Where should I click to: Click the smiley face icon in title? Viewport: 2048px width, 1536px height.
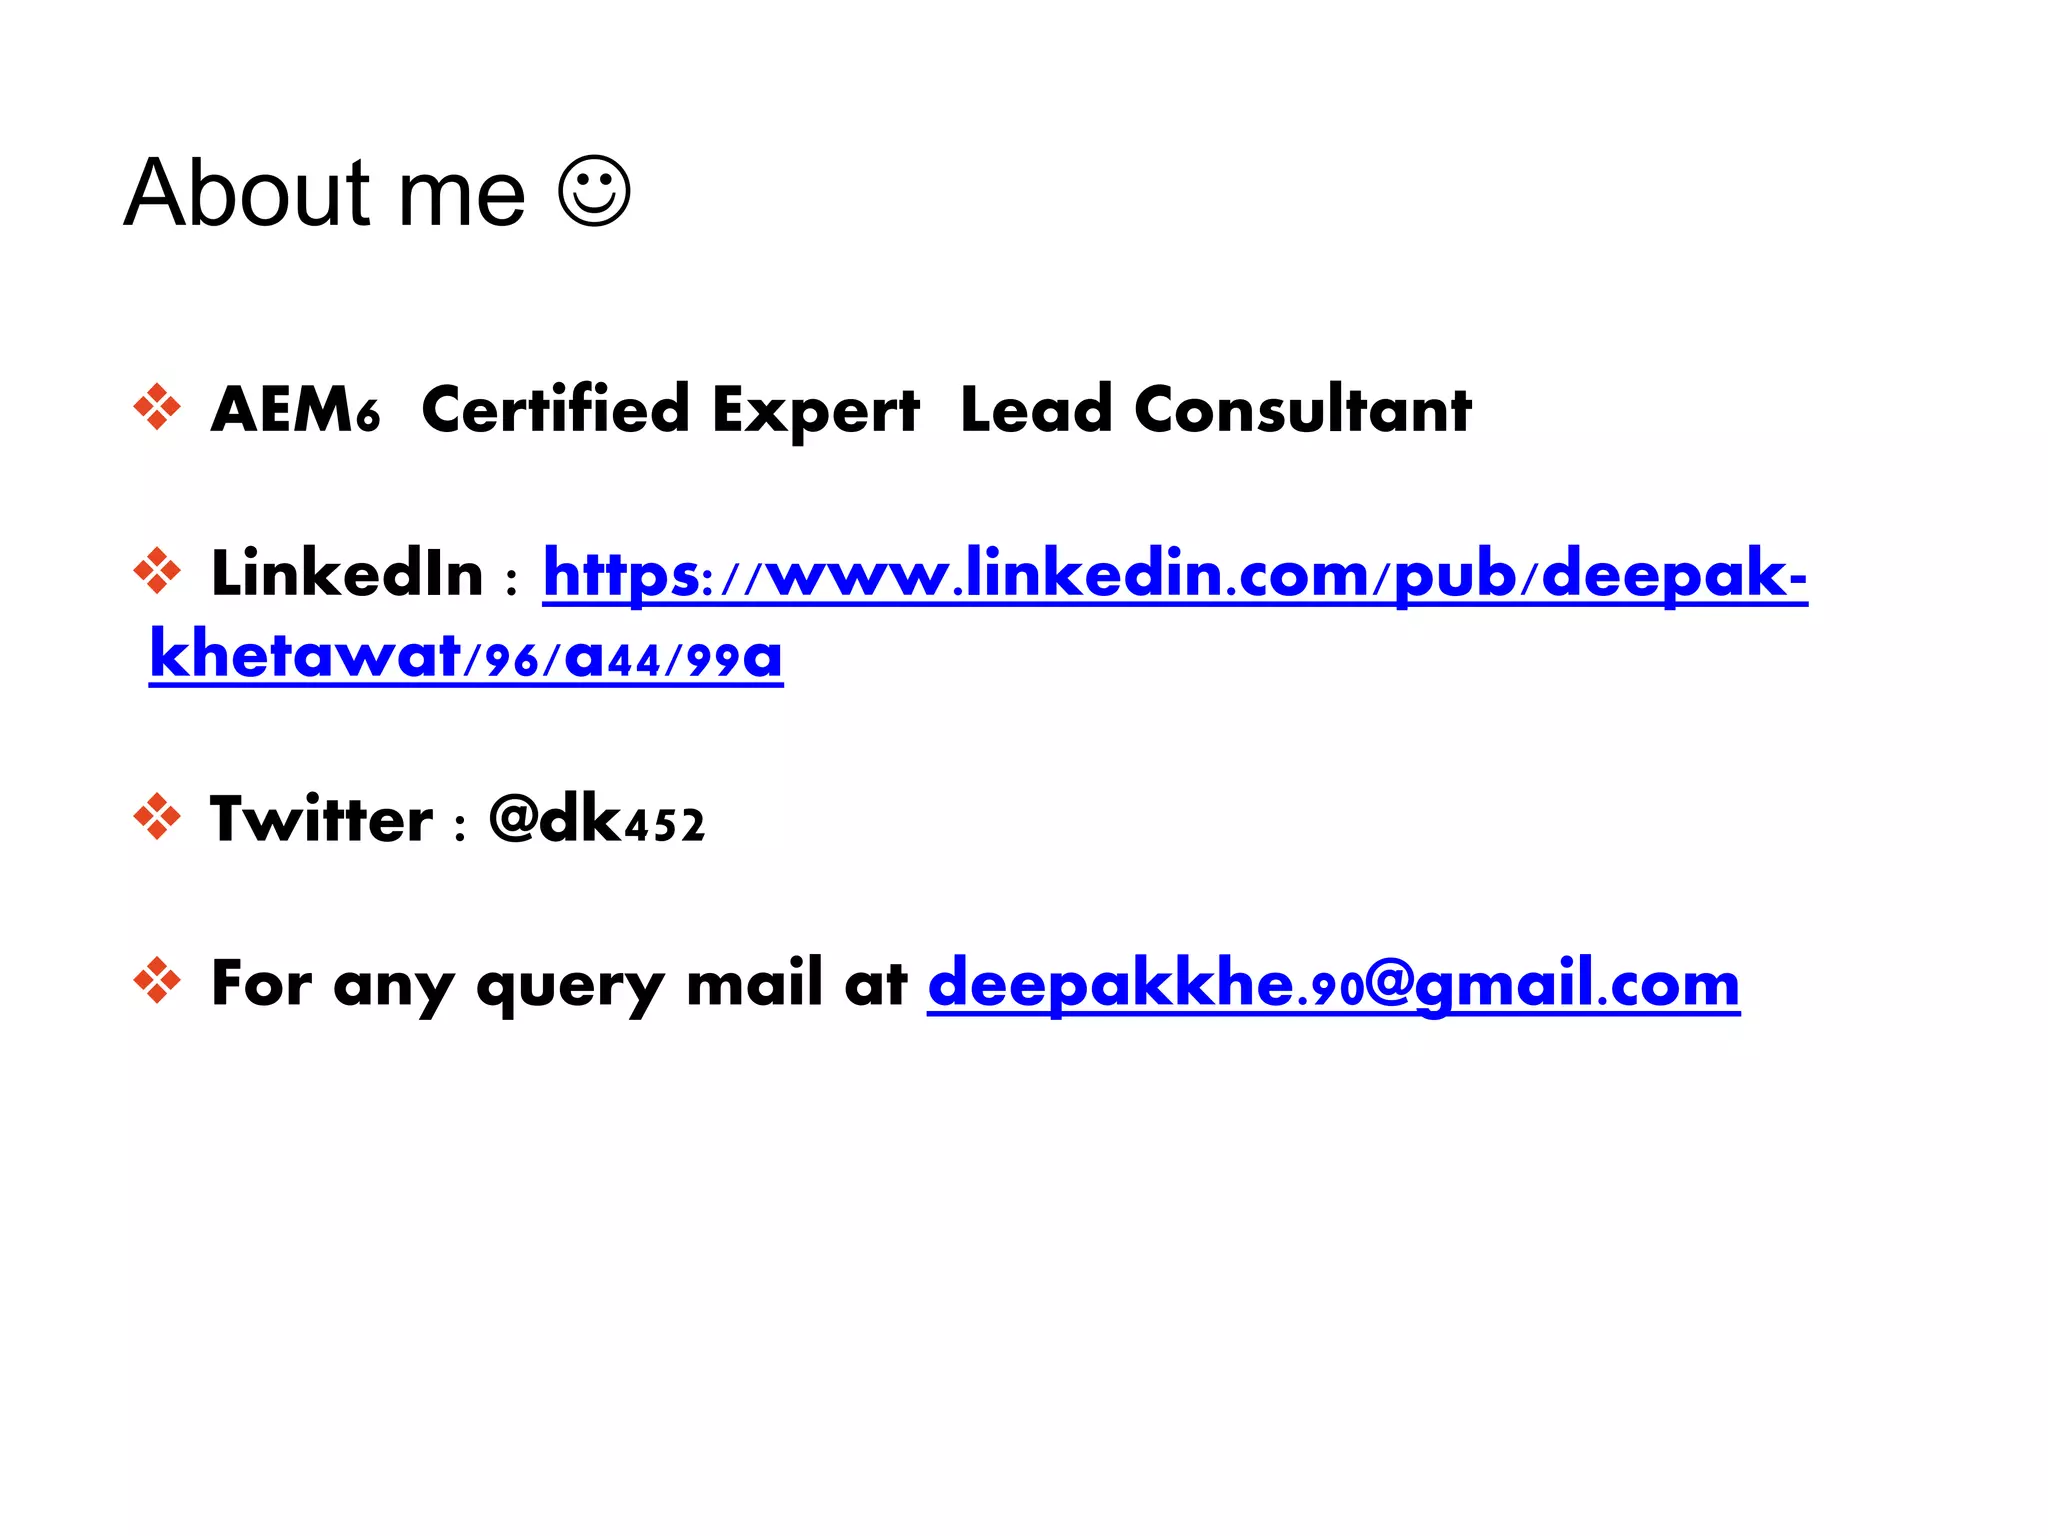pyautogui.click(x=594, y=192)
